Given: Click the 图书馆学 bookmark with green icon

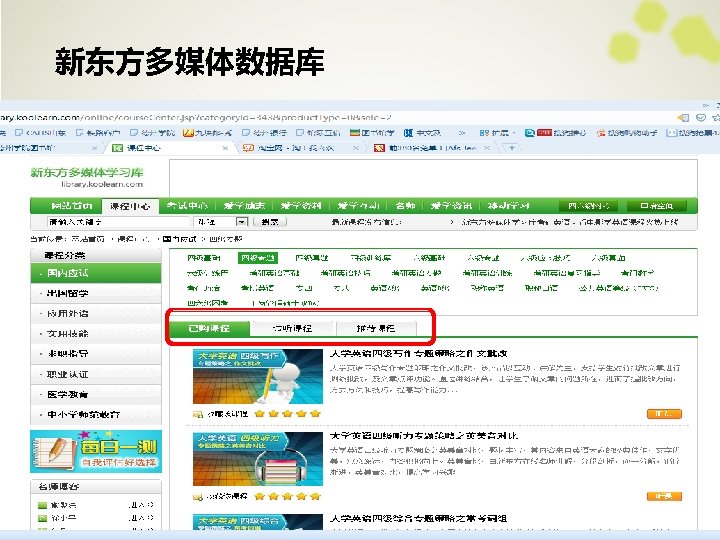Looking at the screenshot, I should click(x=372, y=133).
